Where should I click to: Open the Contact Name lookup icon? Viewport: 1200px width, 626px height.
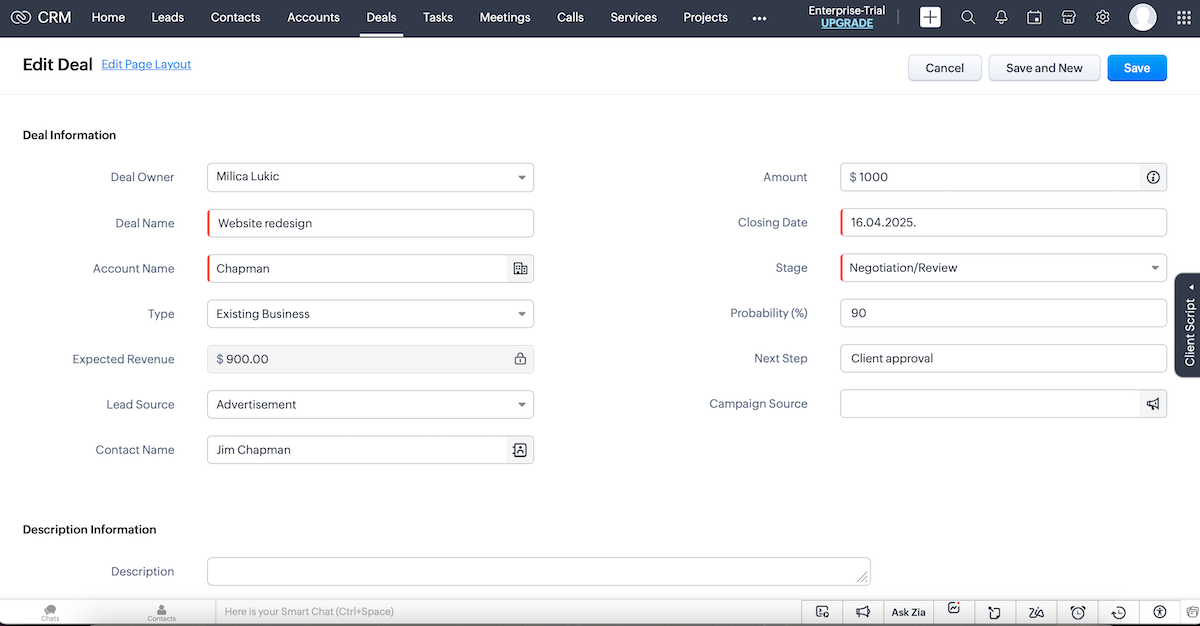point(520,450)
